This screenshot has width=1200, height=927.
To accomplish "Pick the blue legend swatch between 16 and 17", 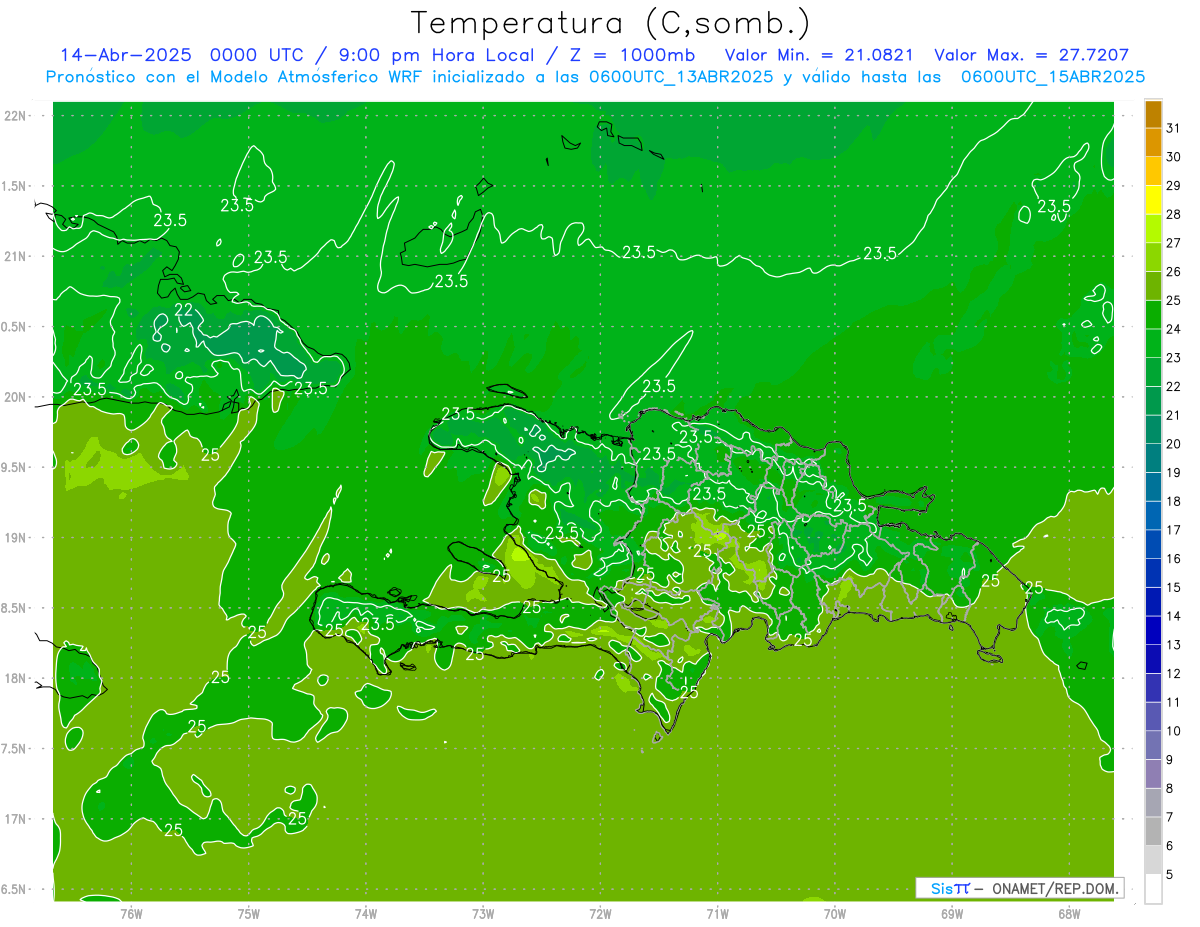I will point(1153,544).
